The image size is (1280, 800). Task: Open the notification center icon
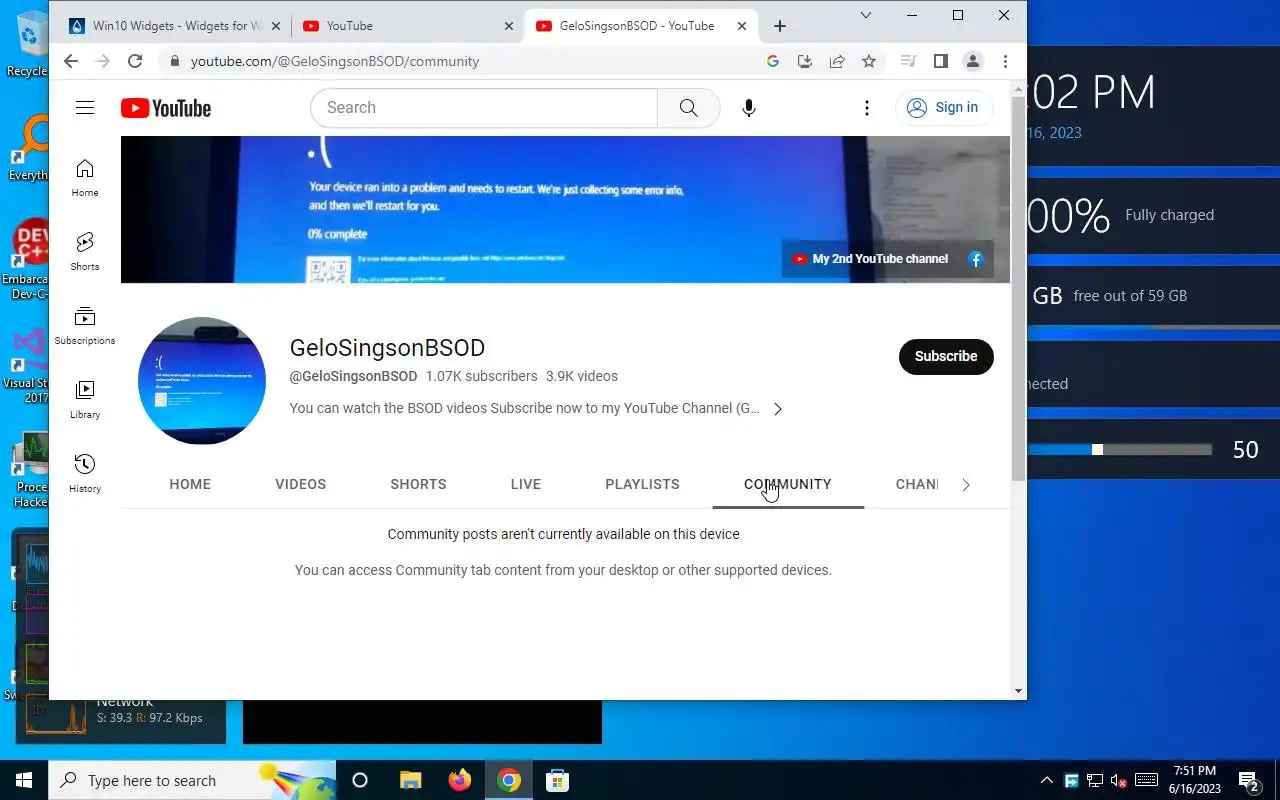pyautogui.click(x=1248, y=780)
